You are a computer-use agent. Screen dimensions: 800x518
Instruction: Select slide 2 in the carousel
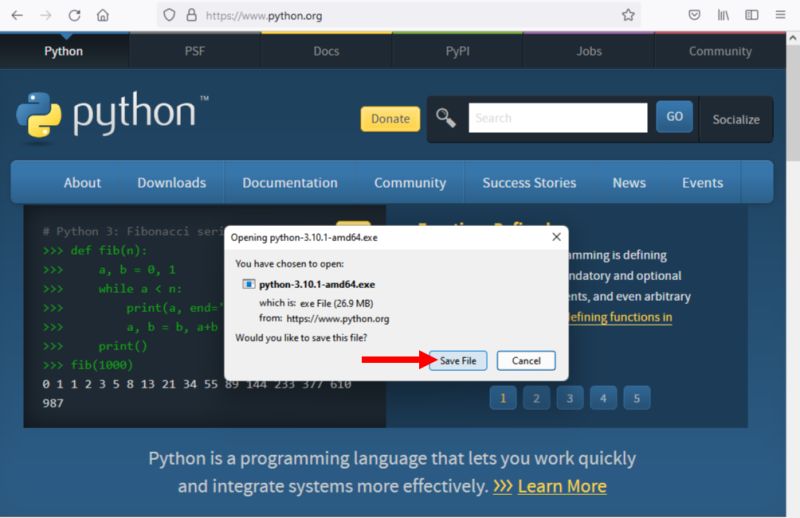click(x=536, y=398)
